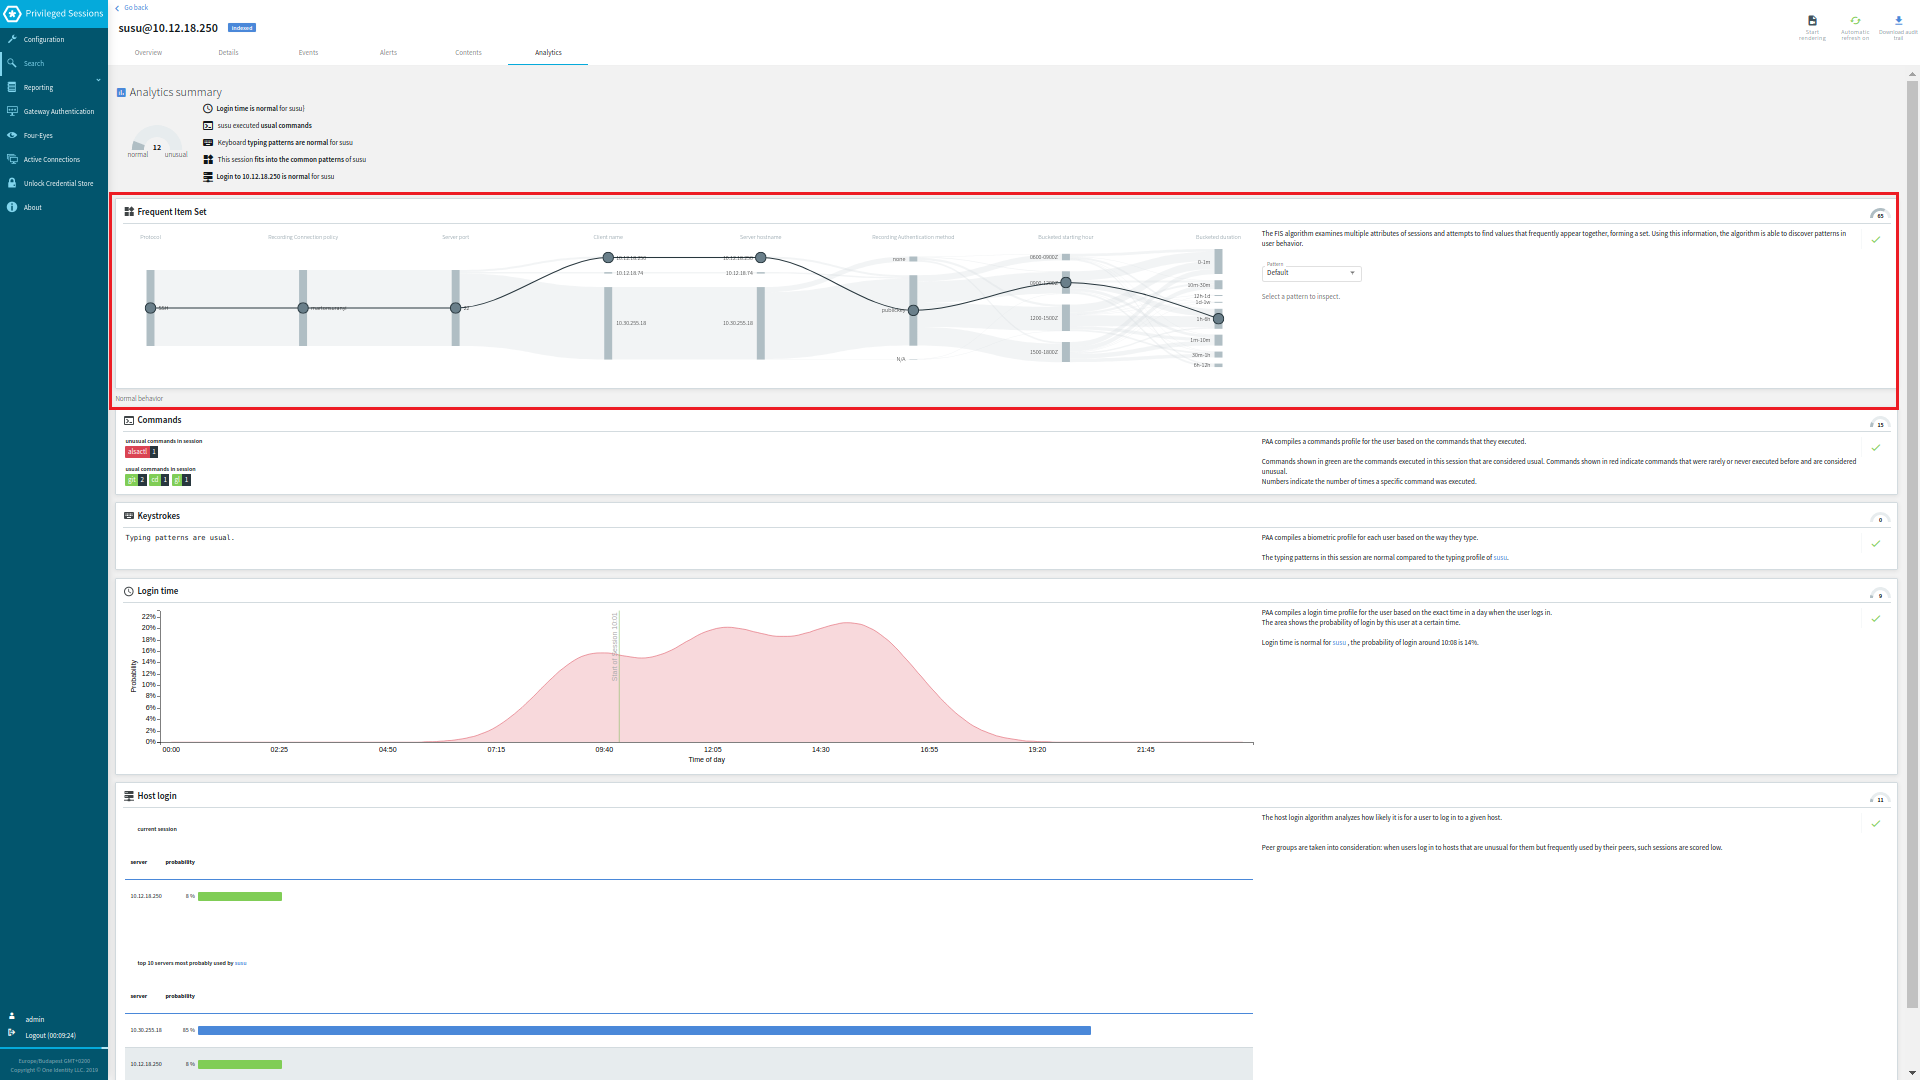
Task: Click the Login time section clock icon
Action: (129, 591)
